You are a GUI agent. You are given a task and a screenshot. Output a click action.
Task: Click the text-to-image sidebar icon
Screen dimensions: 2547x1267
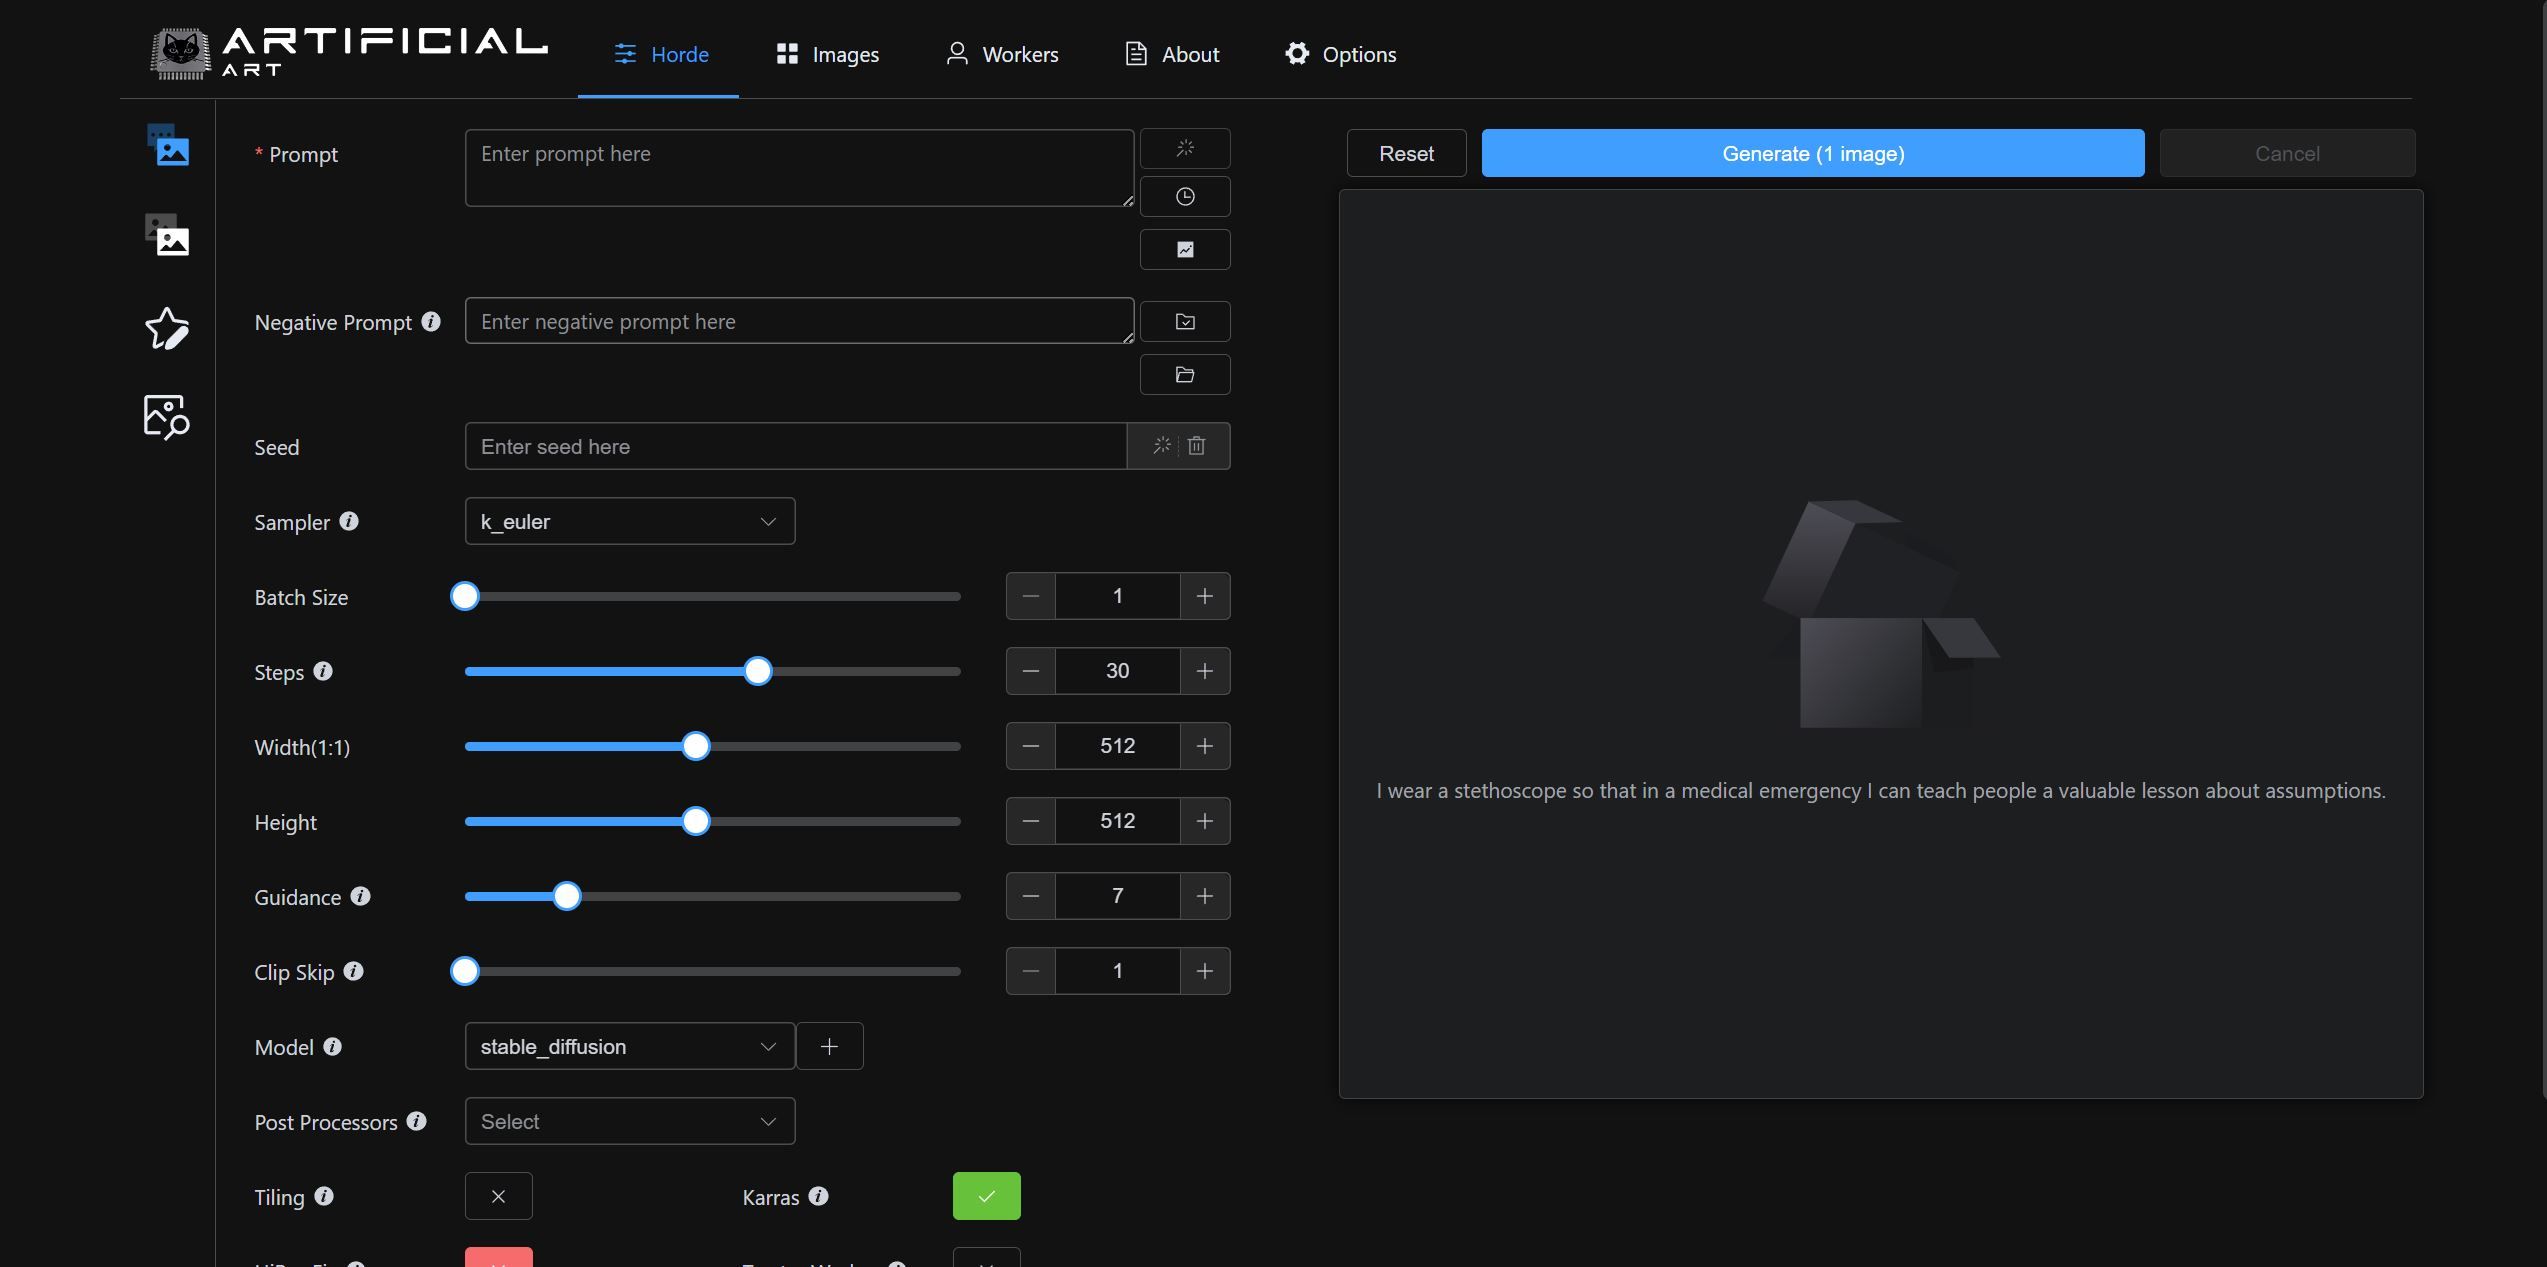(x=167, y=146)
